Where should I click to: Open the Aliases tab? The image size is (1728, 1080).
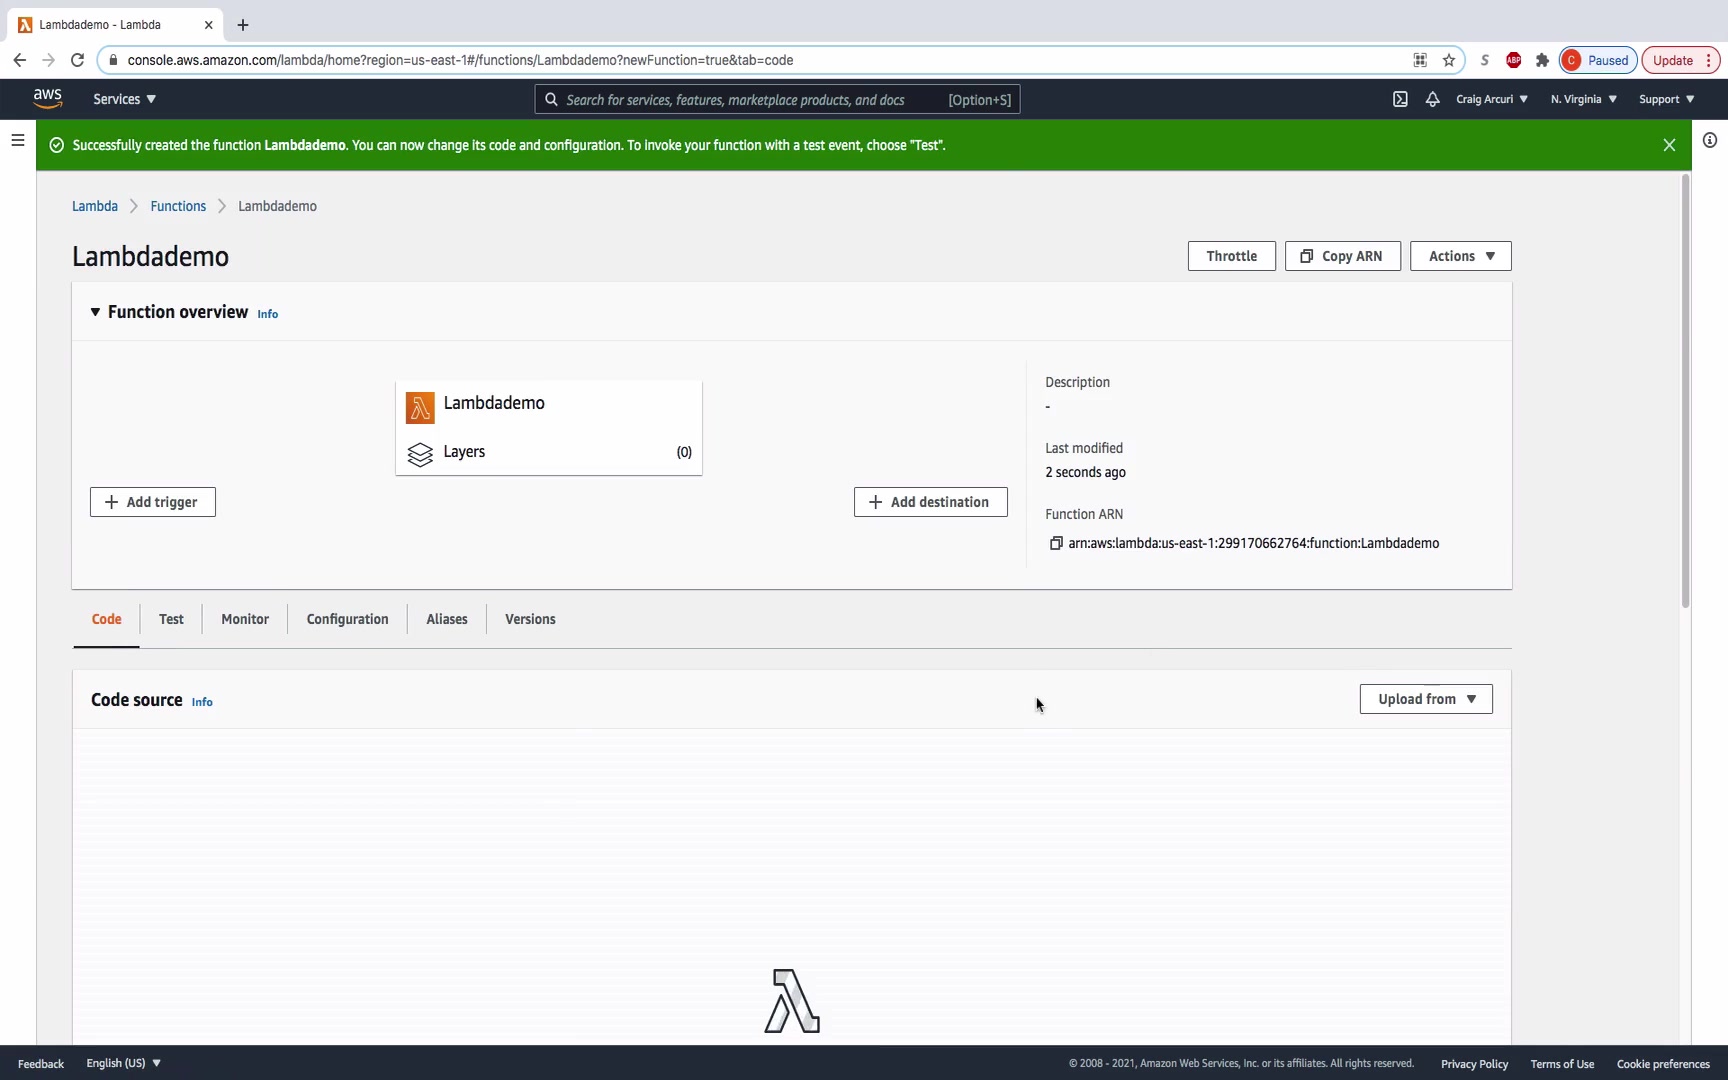tap(447, 619)
